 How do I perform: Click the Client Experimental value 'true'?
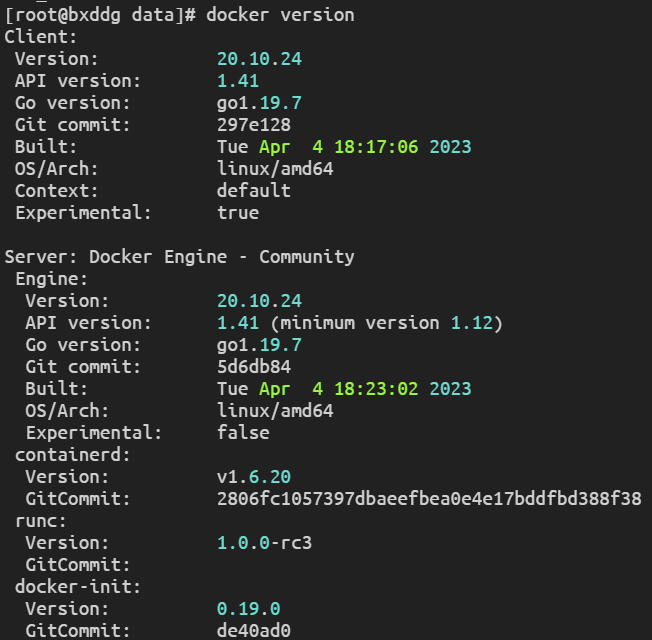(238, 212)
